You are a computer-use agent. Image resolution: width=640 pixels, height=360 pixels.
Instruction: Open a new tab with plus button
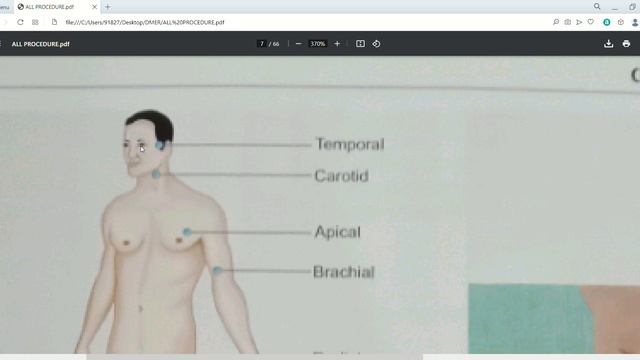[x=108, y=7]
